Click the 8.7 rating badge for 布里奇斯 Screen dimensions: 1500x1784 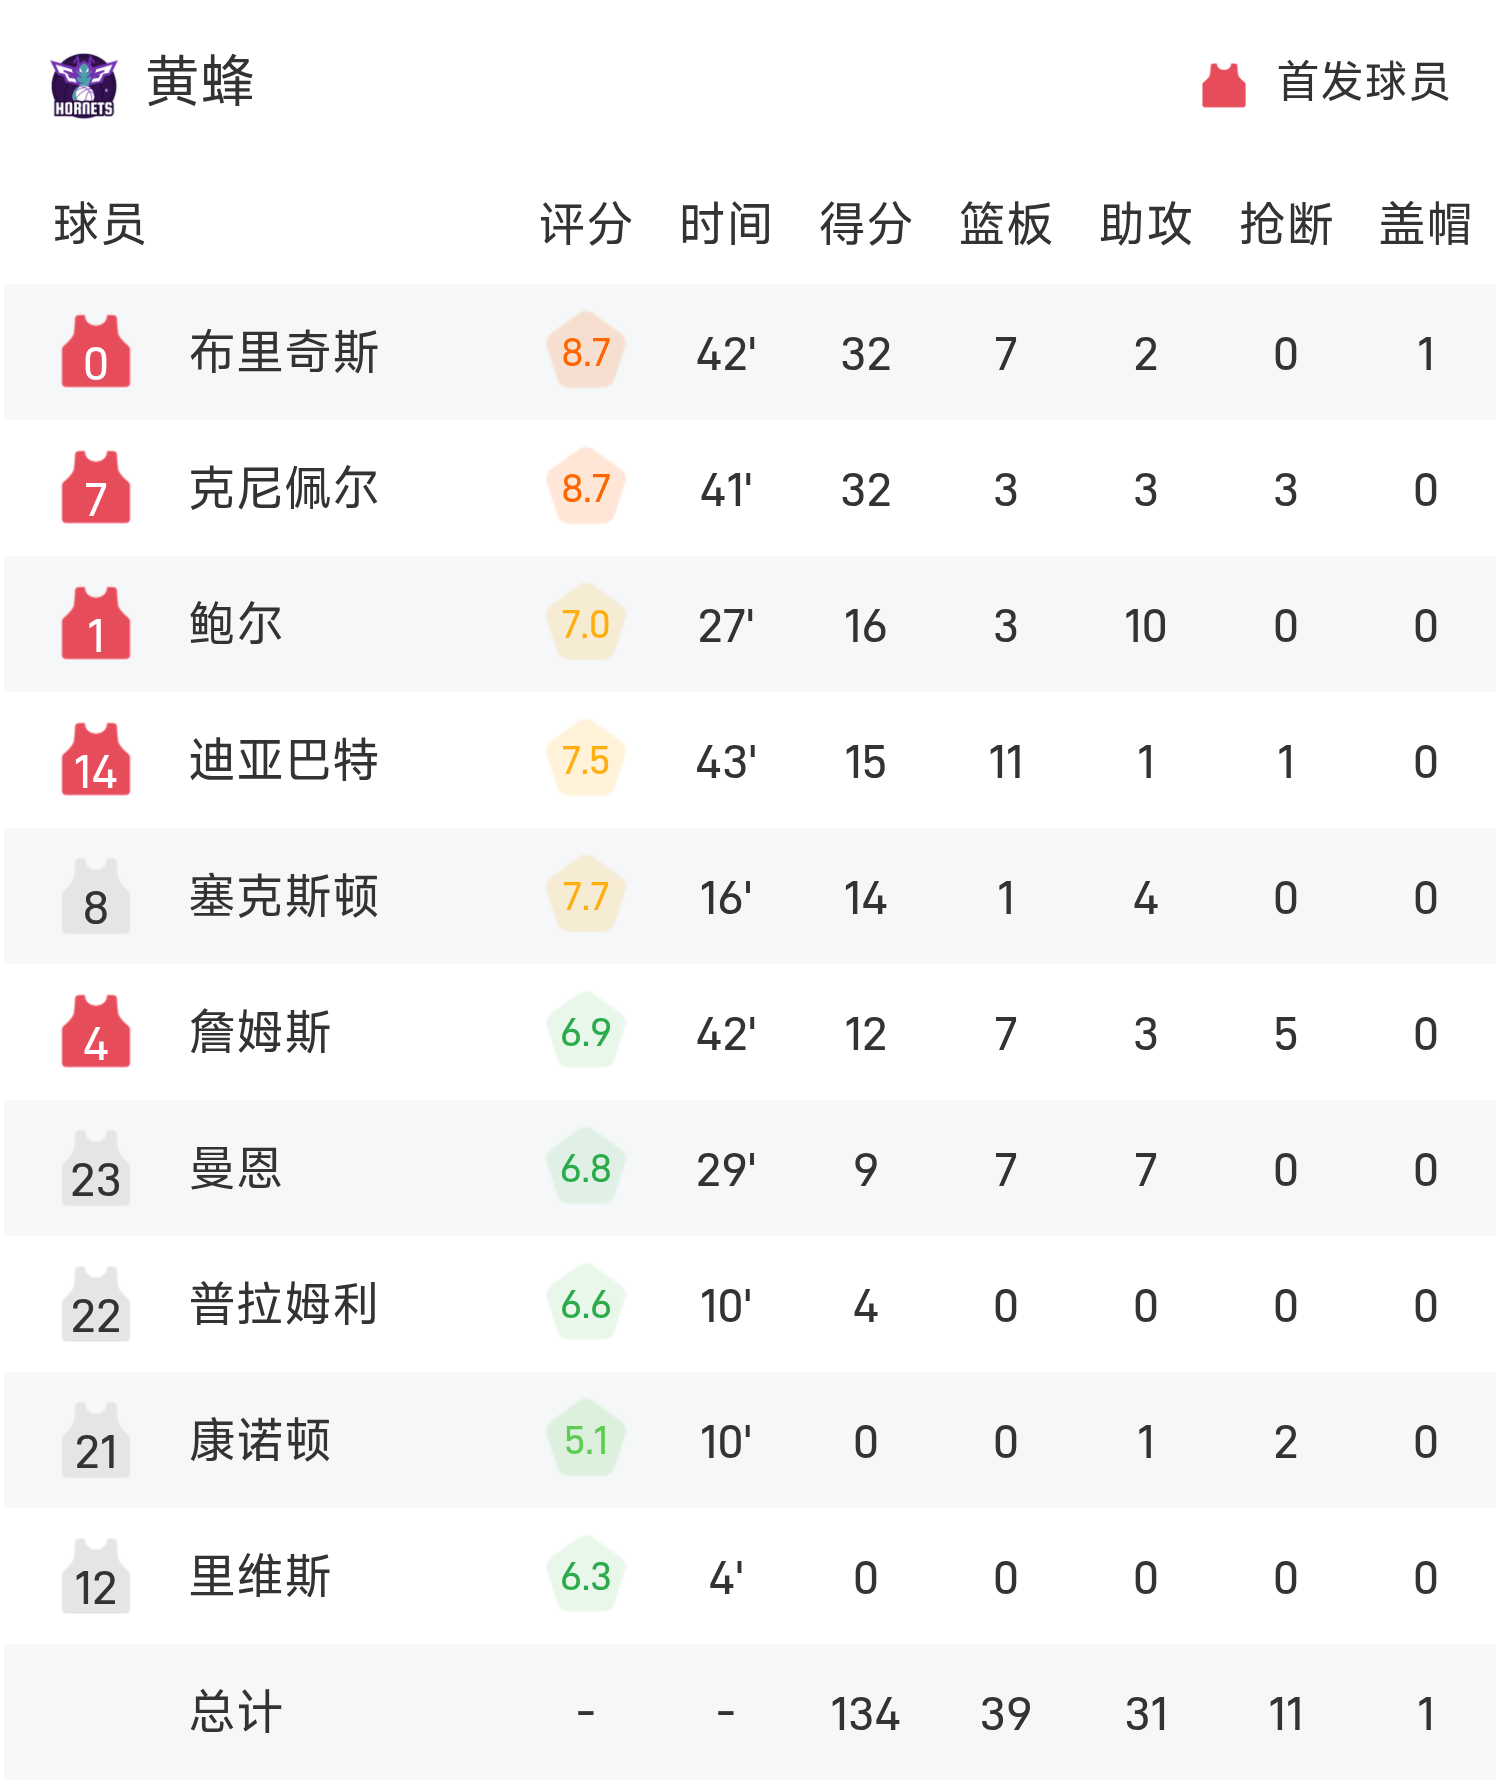pyautogui.click(x=586, y=352)
